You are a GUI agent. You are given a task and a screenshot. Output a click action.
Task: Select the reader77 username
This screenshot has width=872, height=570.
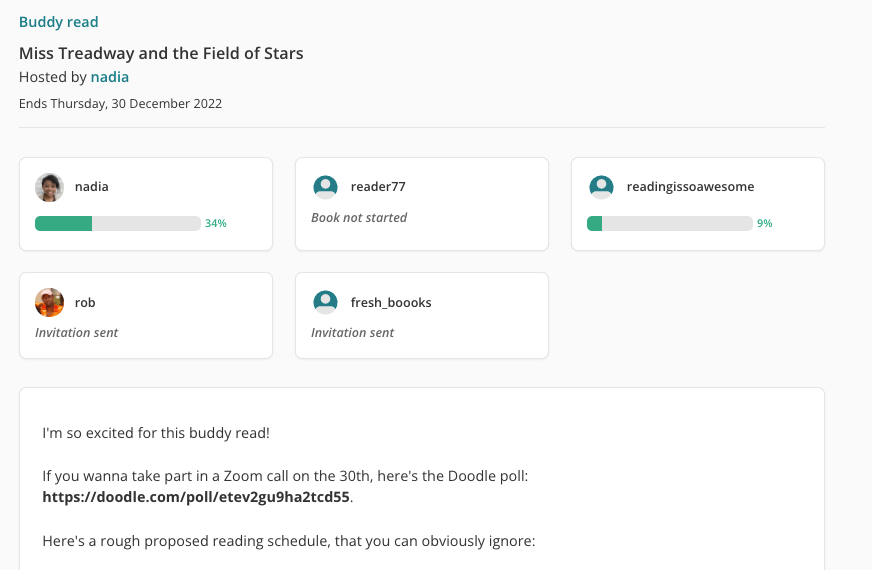coord(378,187)
